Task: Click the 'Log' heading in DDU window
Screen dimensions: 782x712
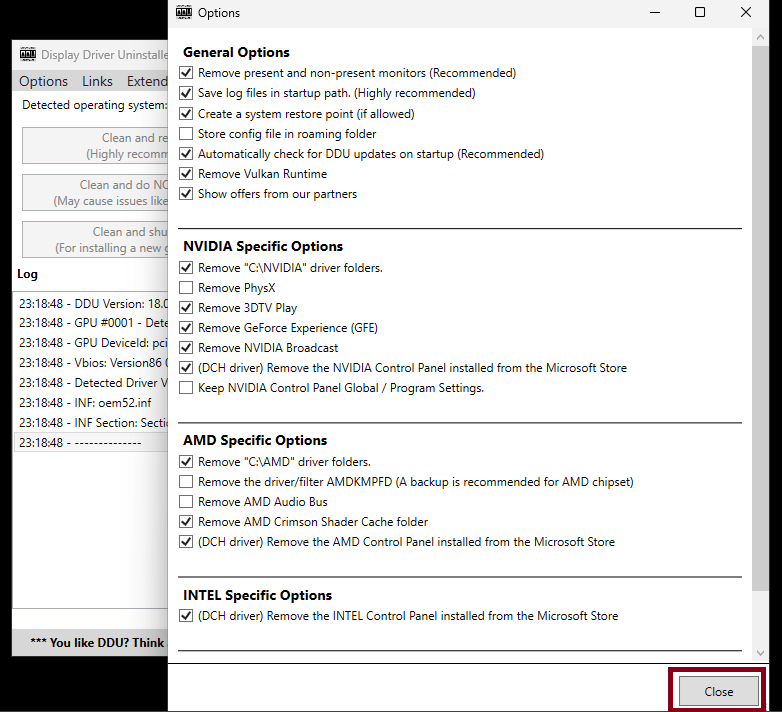Action: pyautogui.click(x=27, y=274)
